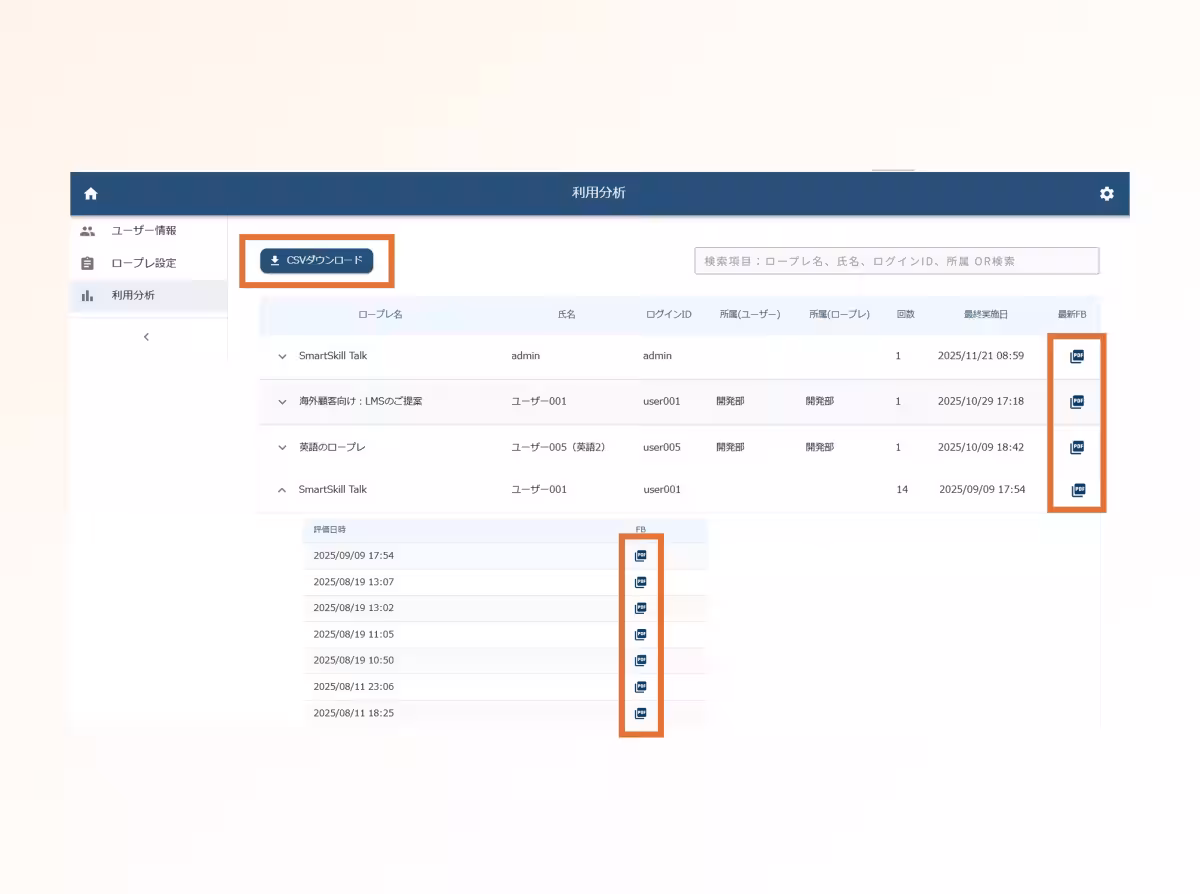1200x894 pixels.
Task: Select 利用分析 in sidebar
Action: [133, 295]
